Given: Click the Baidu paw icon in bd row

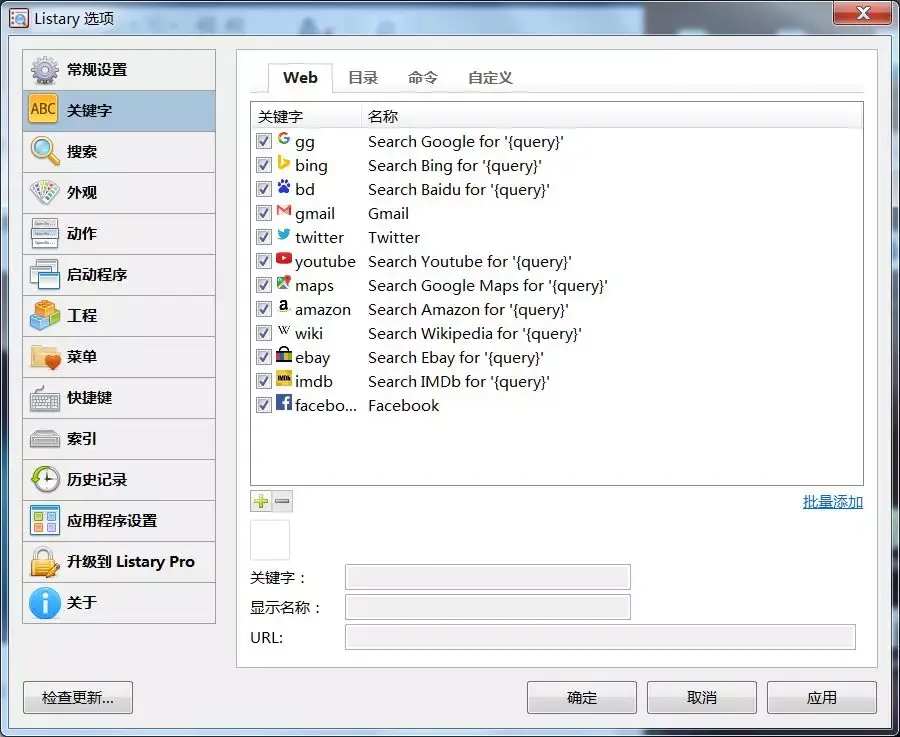Looking at the screenshot, I should (284, 187).
